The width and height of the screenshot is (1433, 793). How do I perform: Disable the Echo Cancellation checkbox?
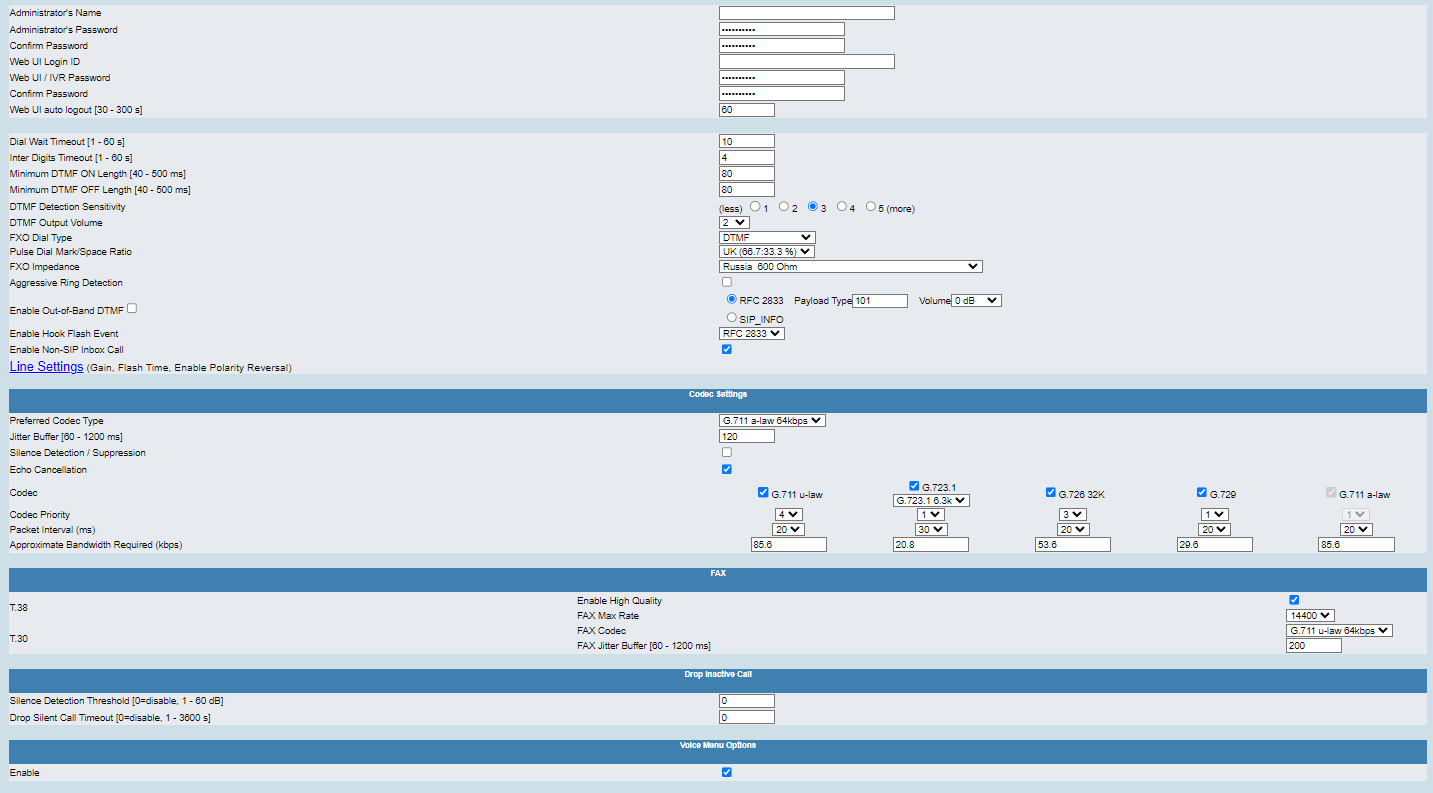point(727,469)
